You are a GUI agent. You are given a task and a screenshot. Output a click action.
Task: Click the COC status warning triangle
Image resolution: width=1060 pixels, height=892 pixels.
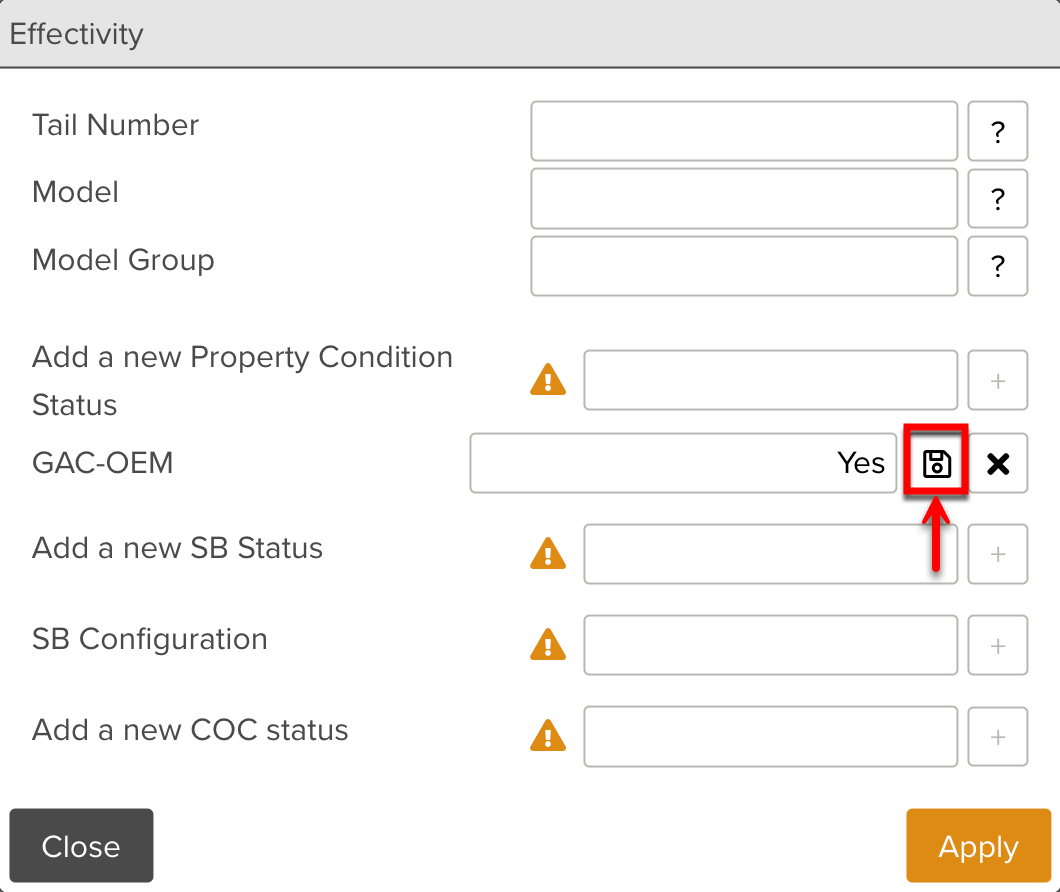548,736
